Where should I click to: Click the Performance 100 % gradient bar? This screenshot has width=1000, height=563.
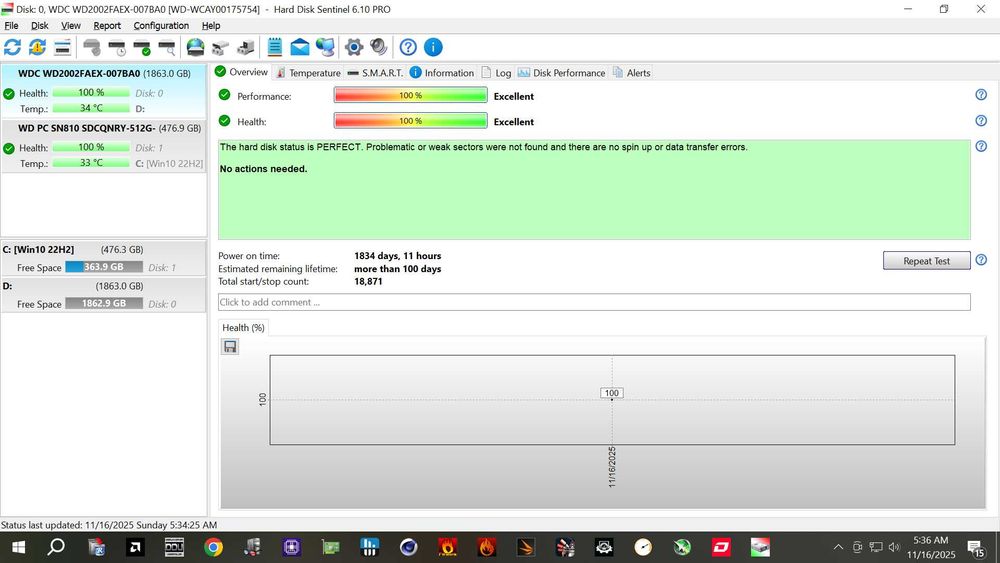click(411, 95)
